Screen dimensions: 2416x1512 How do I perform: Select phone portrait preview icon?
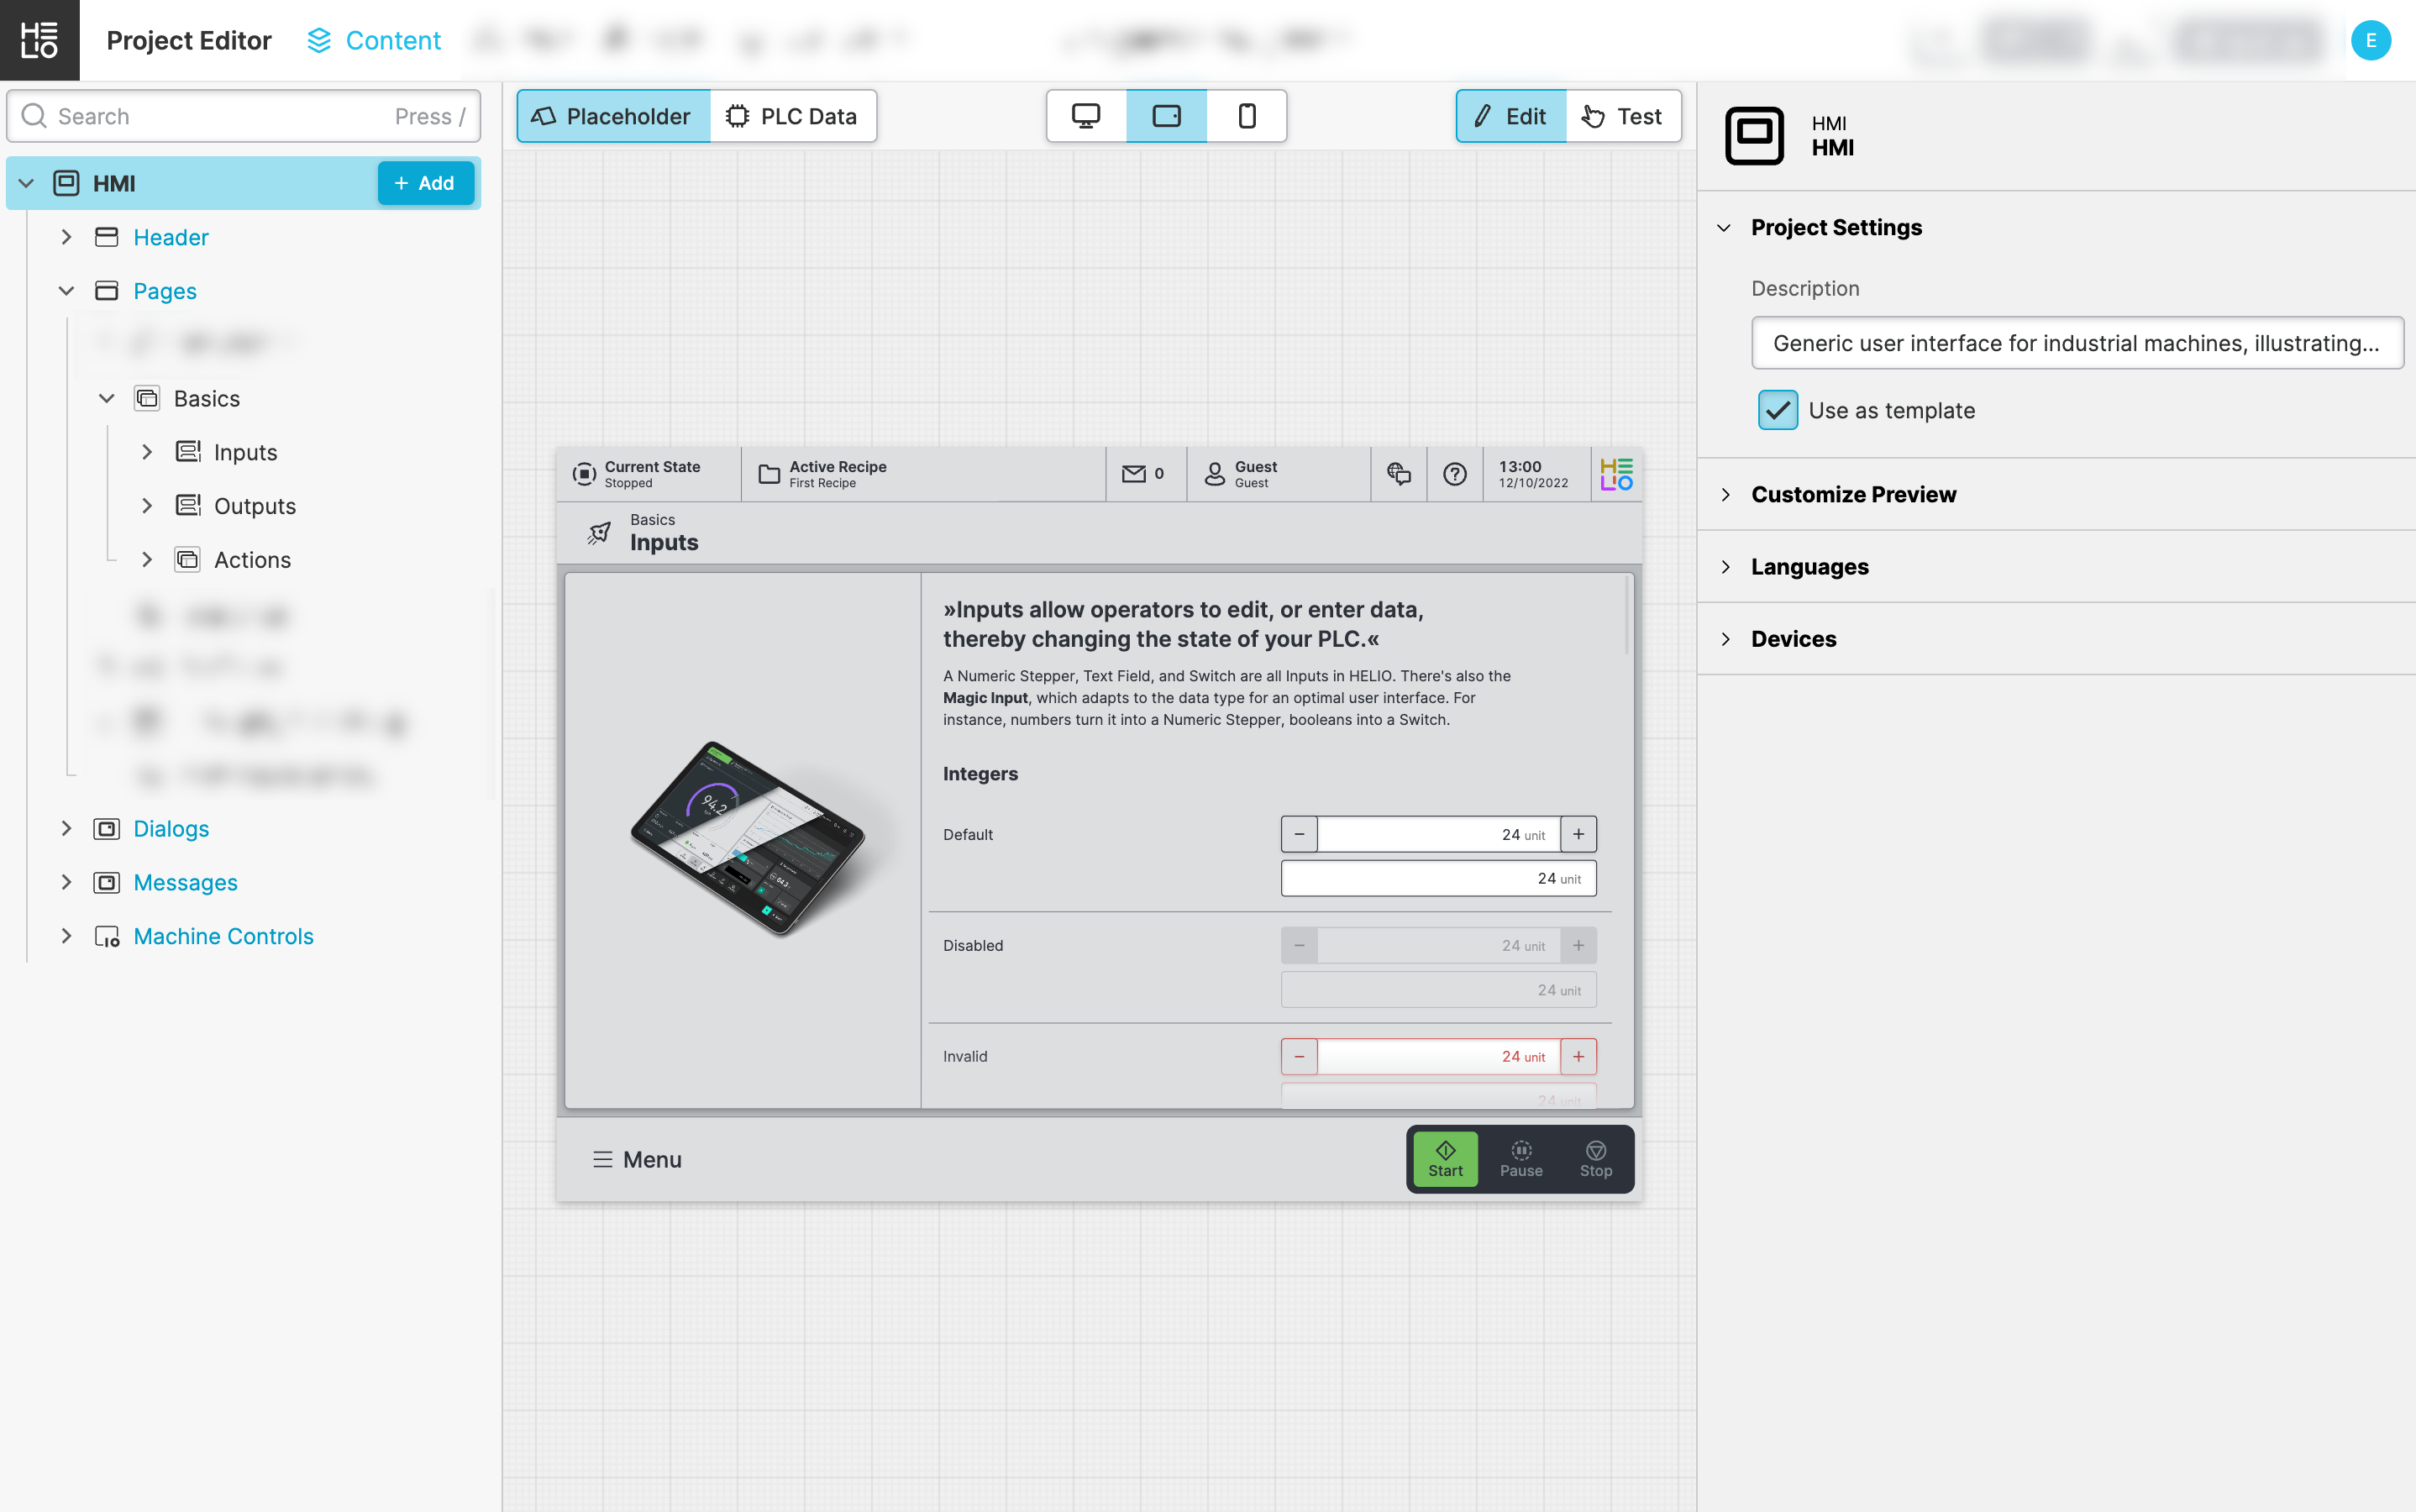1246,116
